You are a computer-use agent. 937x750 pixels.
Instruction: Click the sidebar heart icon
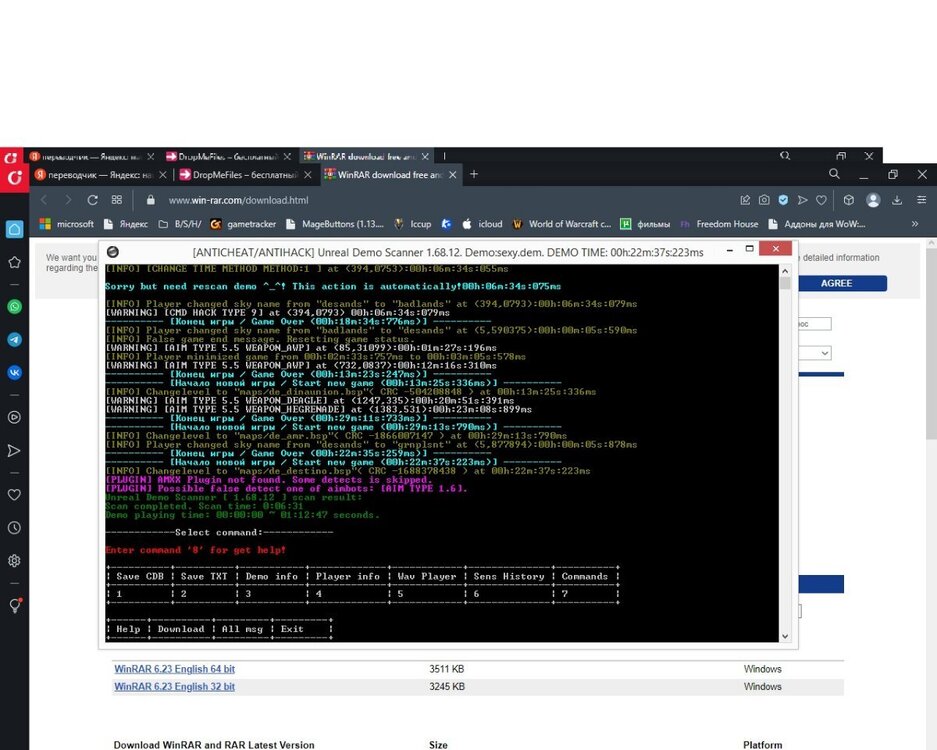click(x=14, y=494)
